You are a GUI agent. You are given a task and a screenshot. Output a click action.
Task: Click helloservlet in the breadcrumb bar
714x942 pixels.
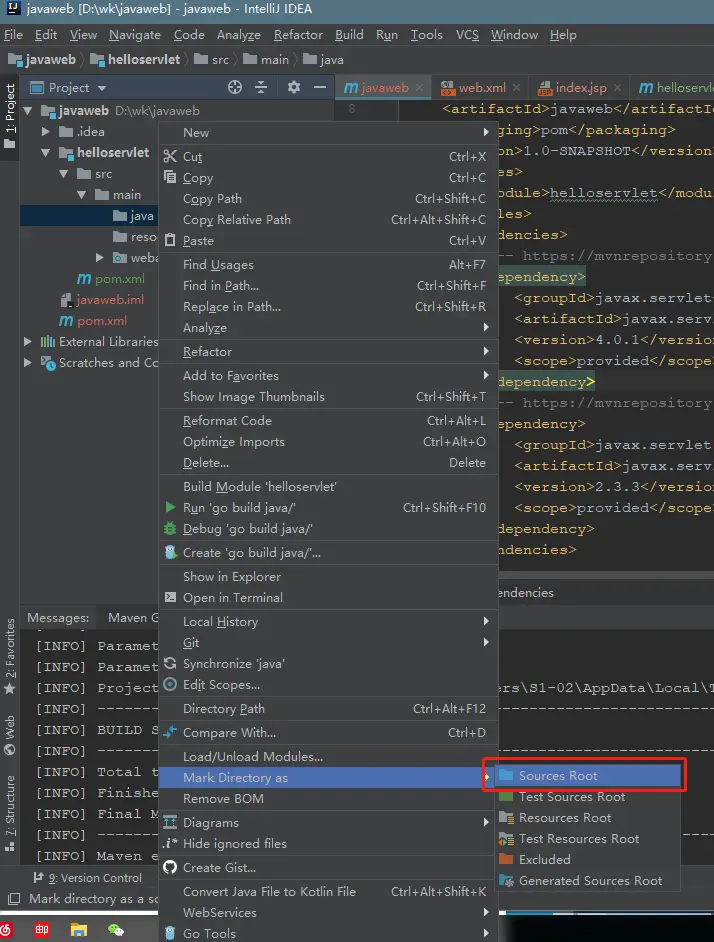pyautogui.click(x=135, y=59)
